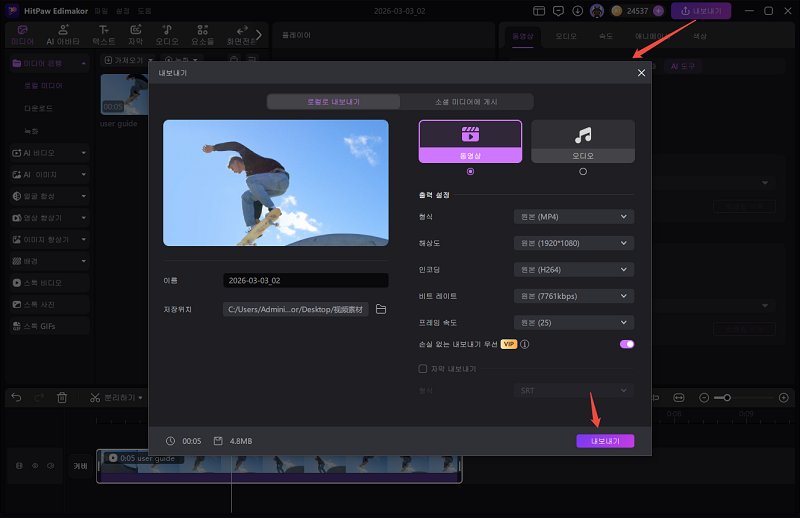Close the 내보내기 export dialog
800x518 pixels.
pos(641,72)
